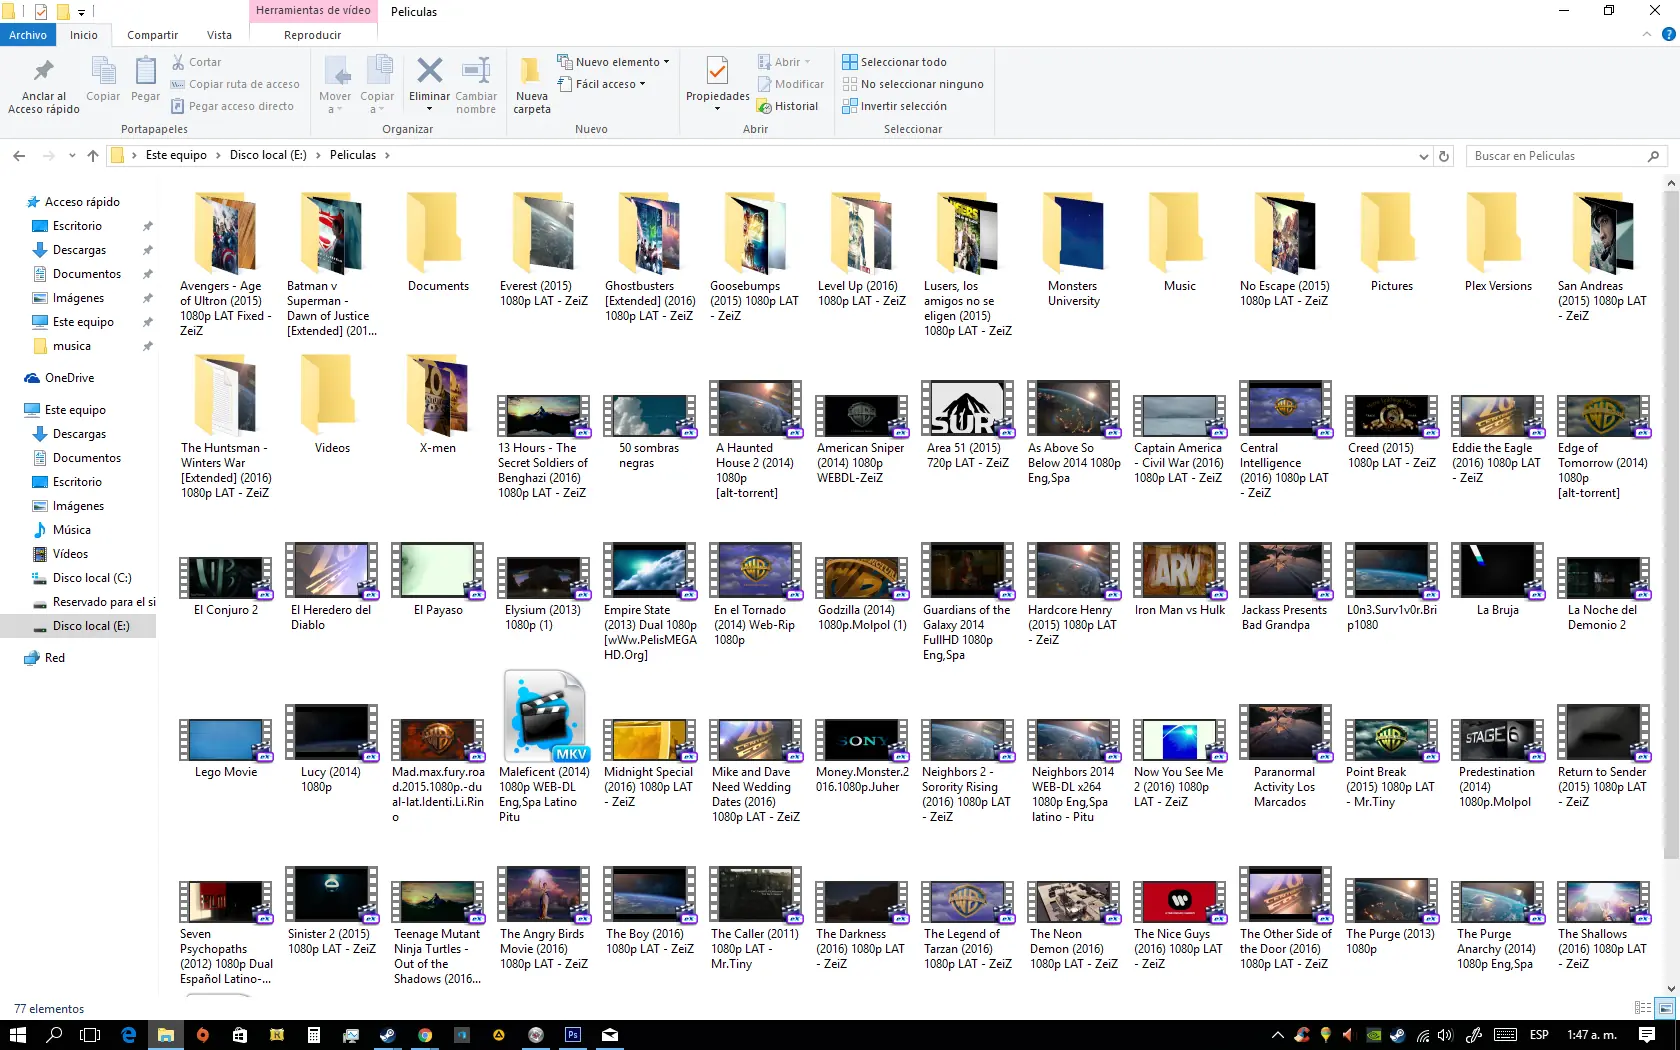The width and height of the screenshot is (1680, 1050).
Task: Select Vídeos under Este equipo
Action: [x=70, y=554]
